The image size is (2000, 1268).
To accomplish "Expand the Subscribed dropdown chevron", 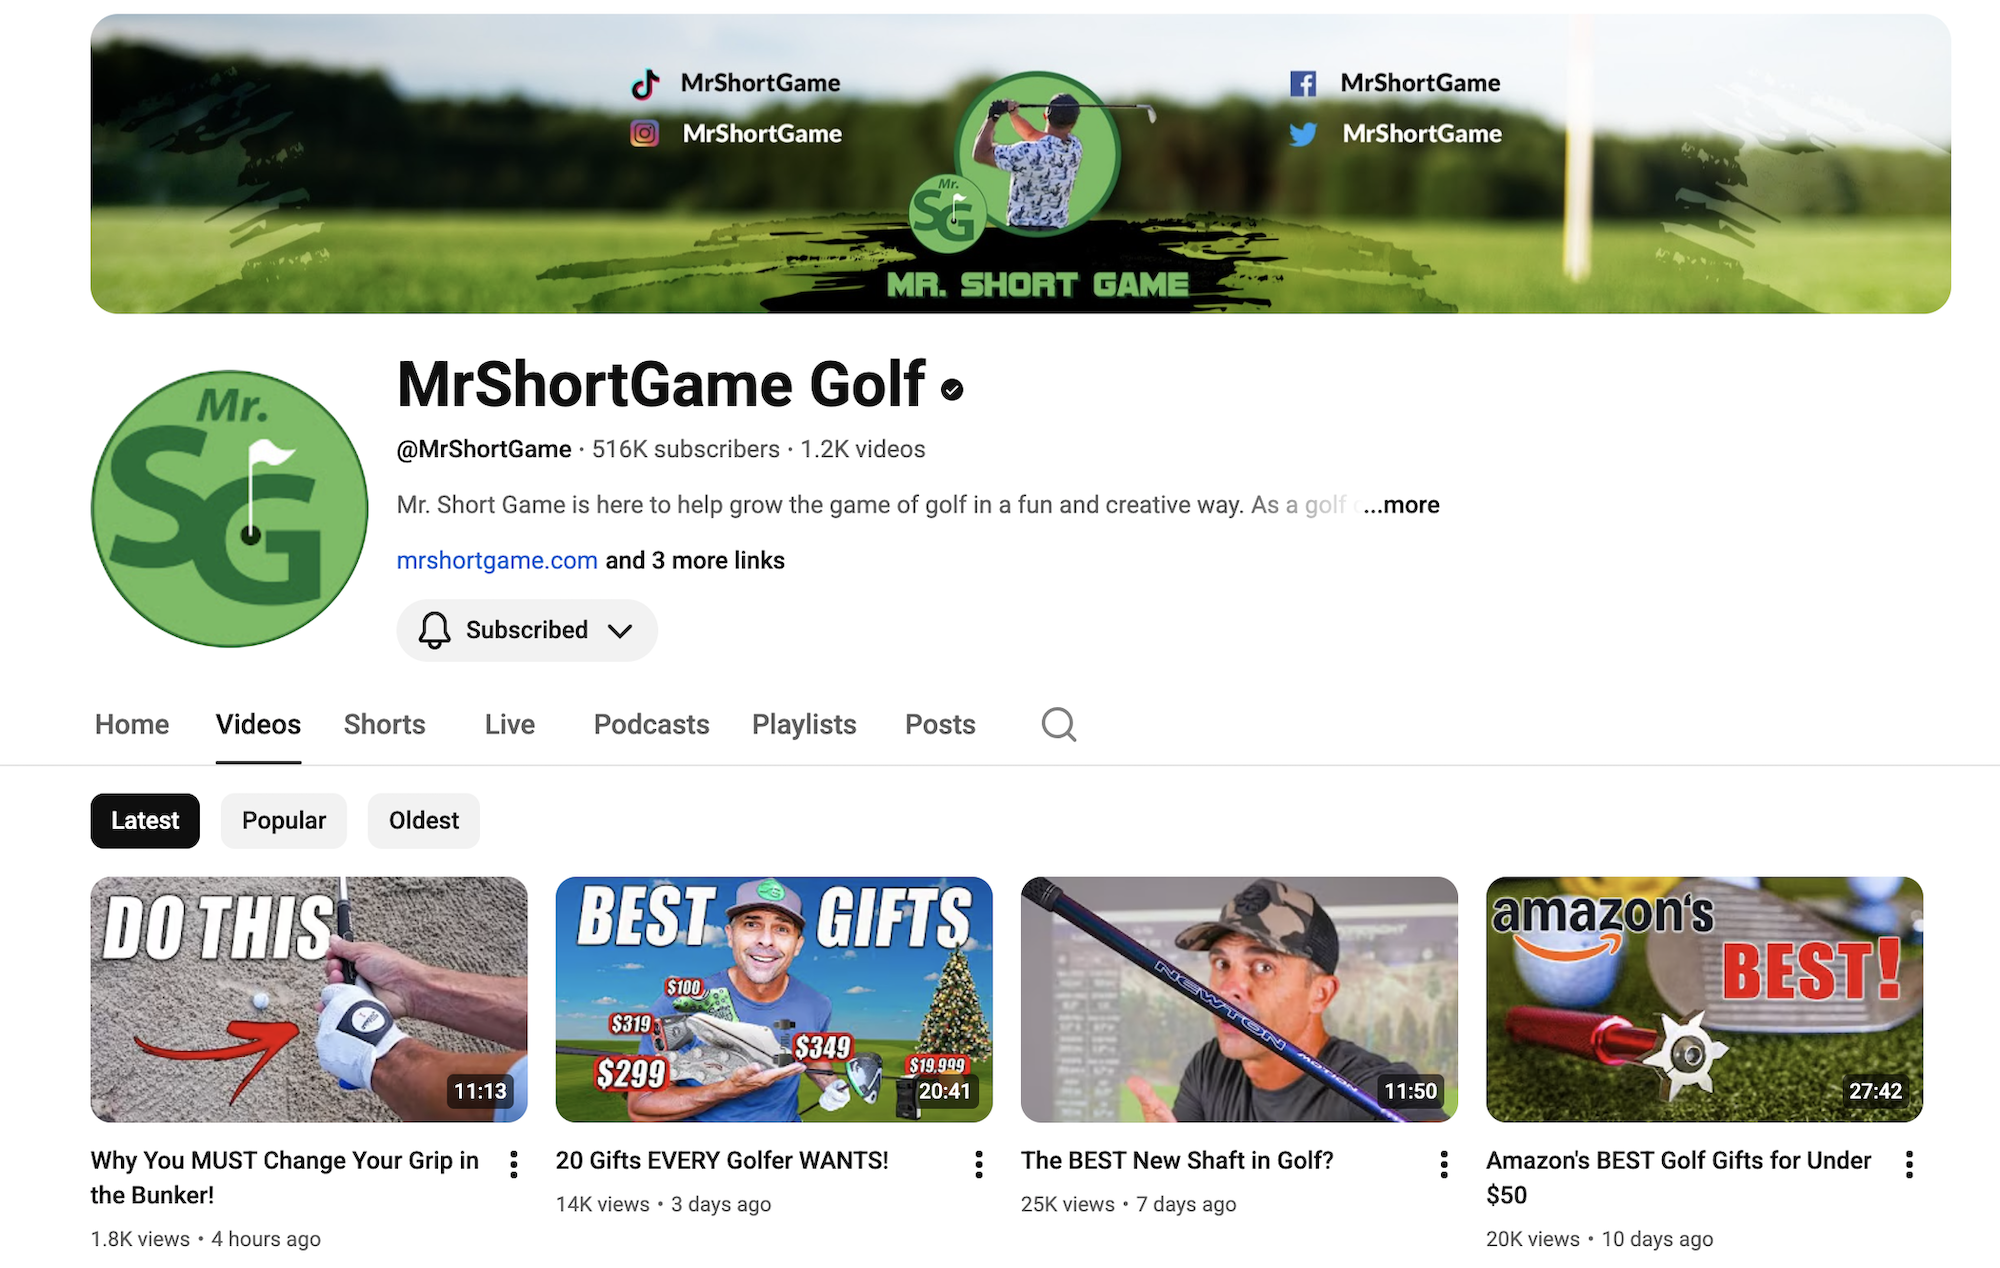I will [620, 631].
